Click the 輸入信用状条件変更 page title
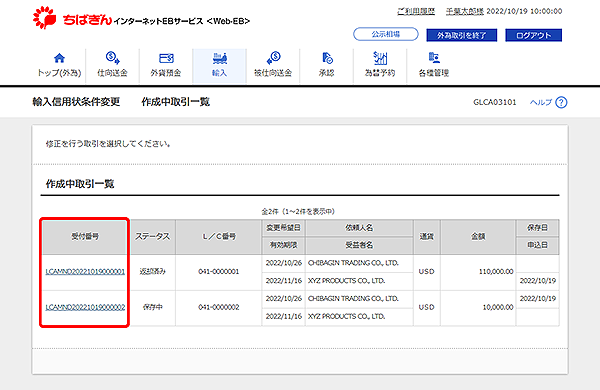Viewport: 600px width, 390px height. tap(76, 102)
